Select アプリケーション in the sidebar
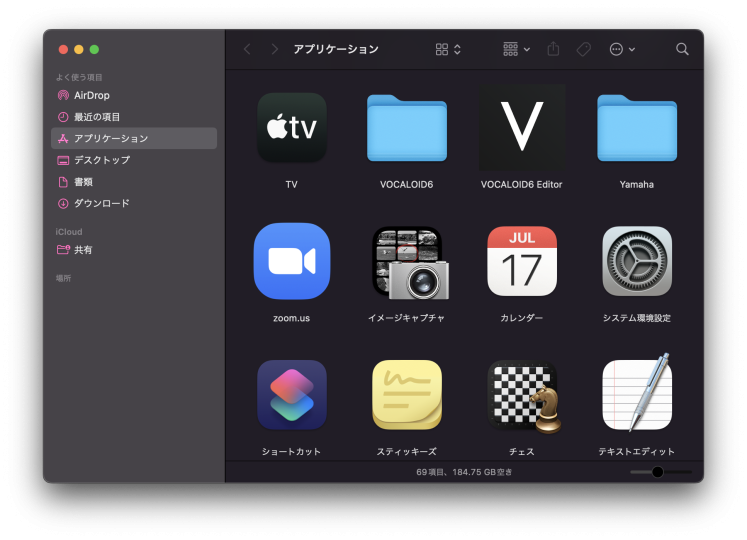This screenshot has height=540, width=747. coord(134,138)
